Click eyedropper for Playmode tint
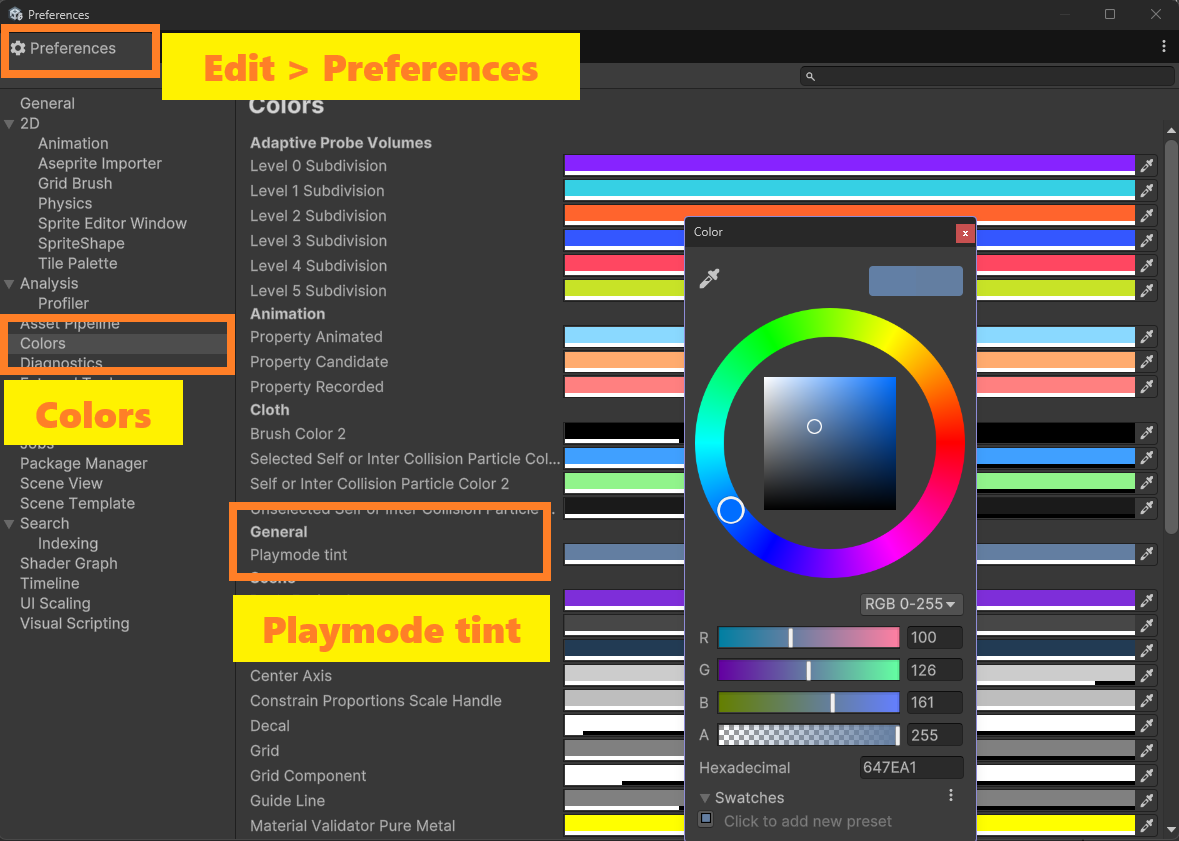 (1147, 554)
